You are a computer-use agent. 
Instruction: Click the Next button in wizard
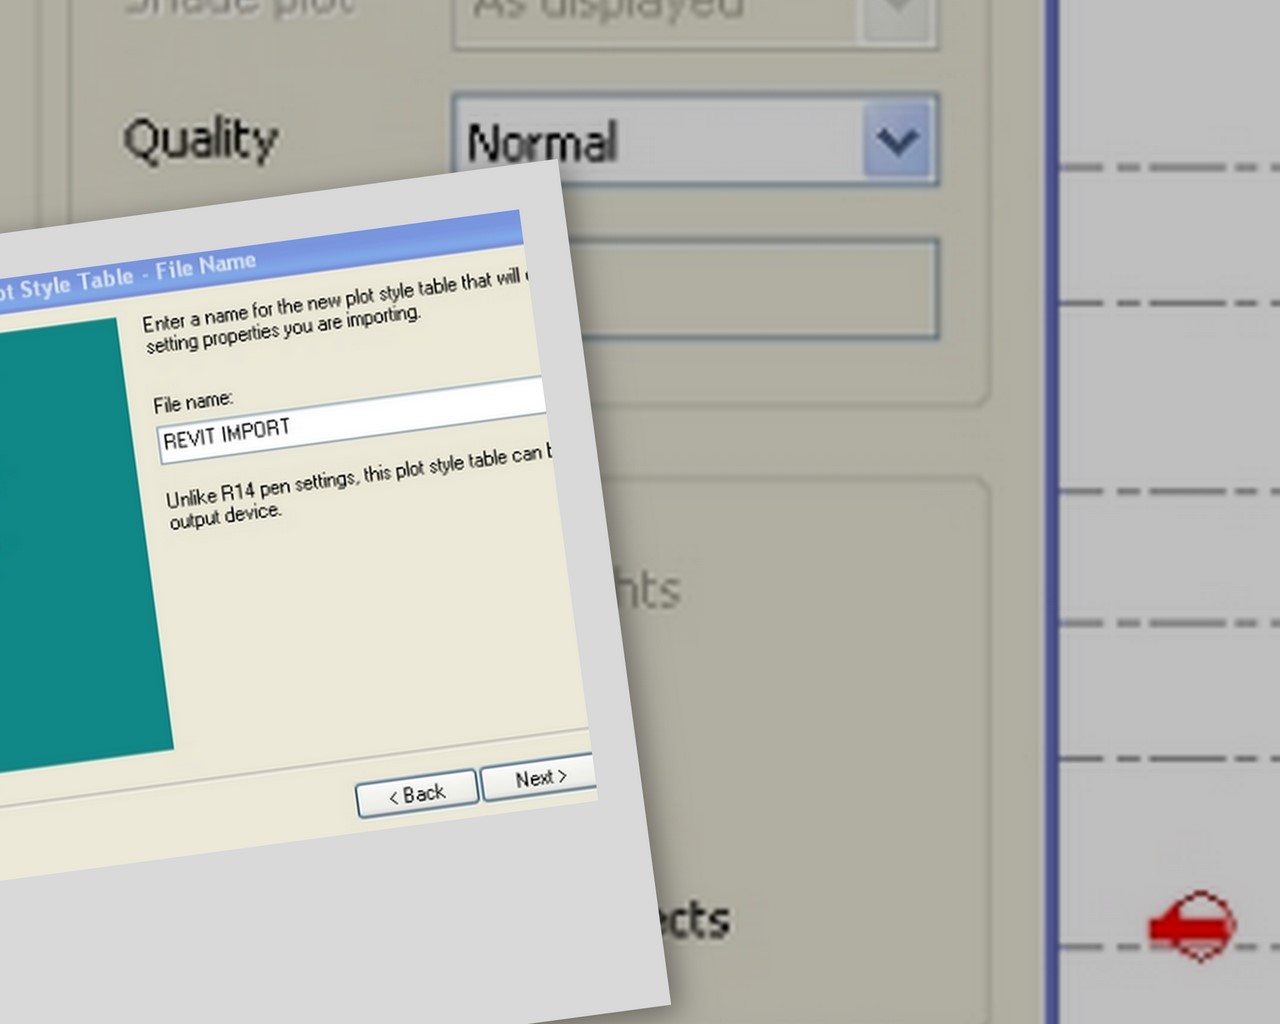[x=539, y=778]
